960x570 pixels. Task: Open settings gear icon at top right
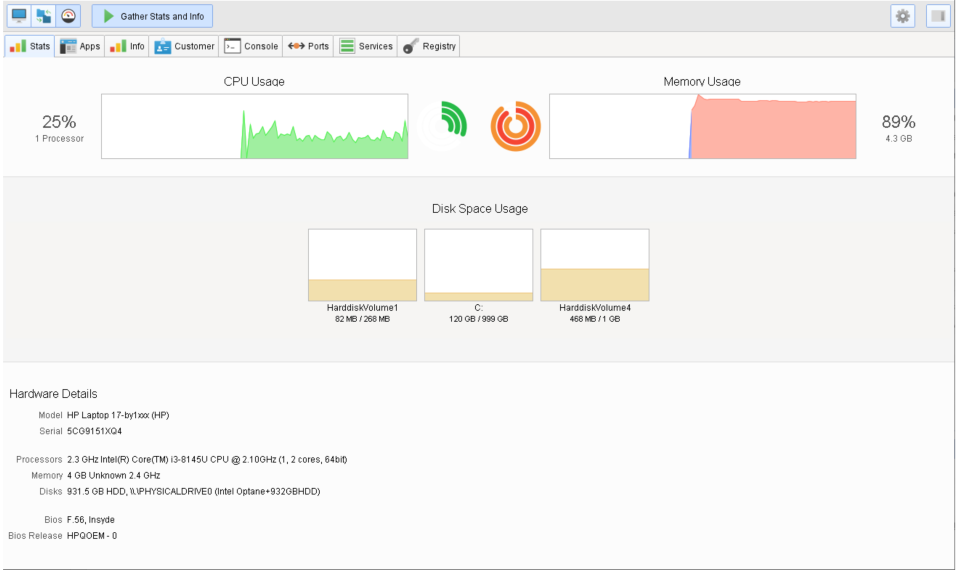point(902,17)
